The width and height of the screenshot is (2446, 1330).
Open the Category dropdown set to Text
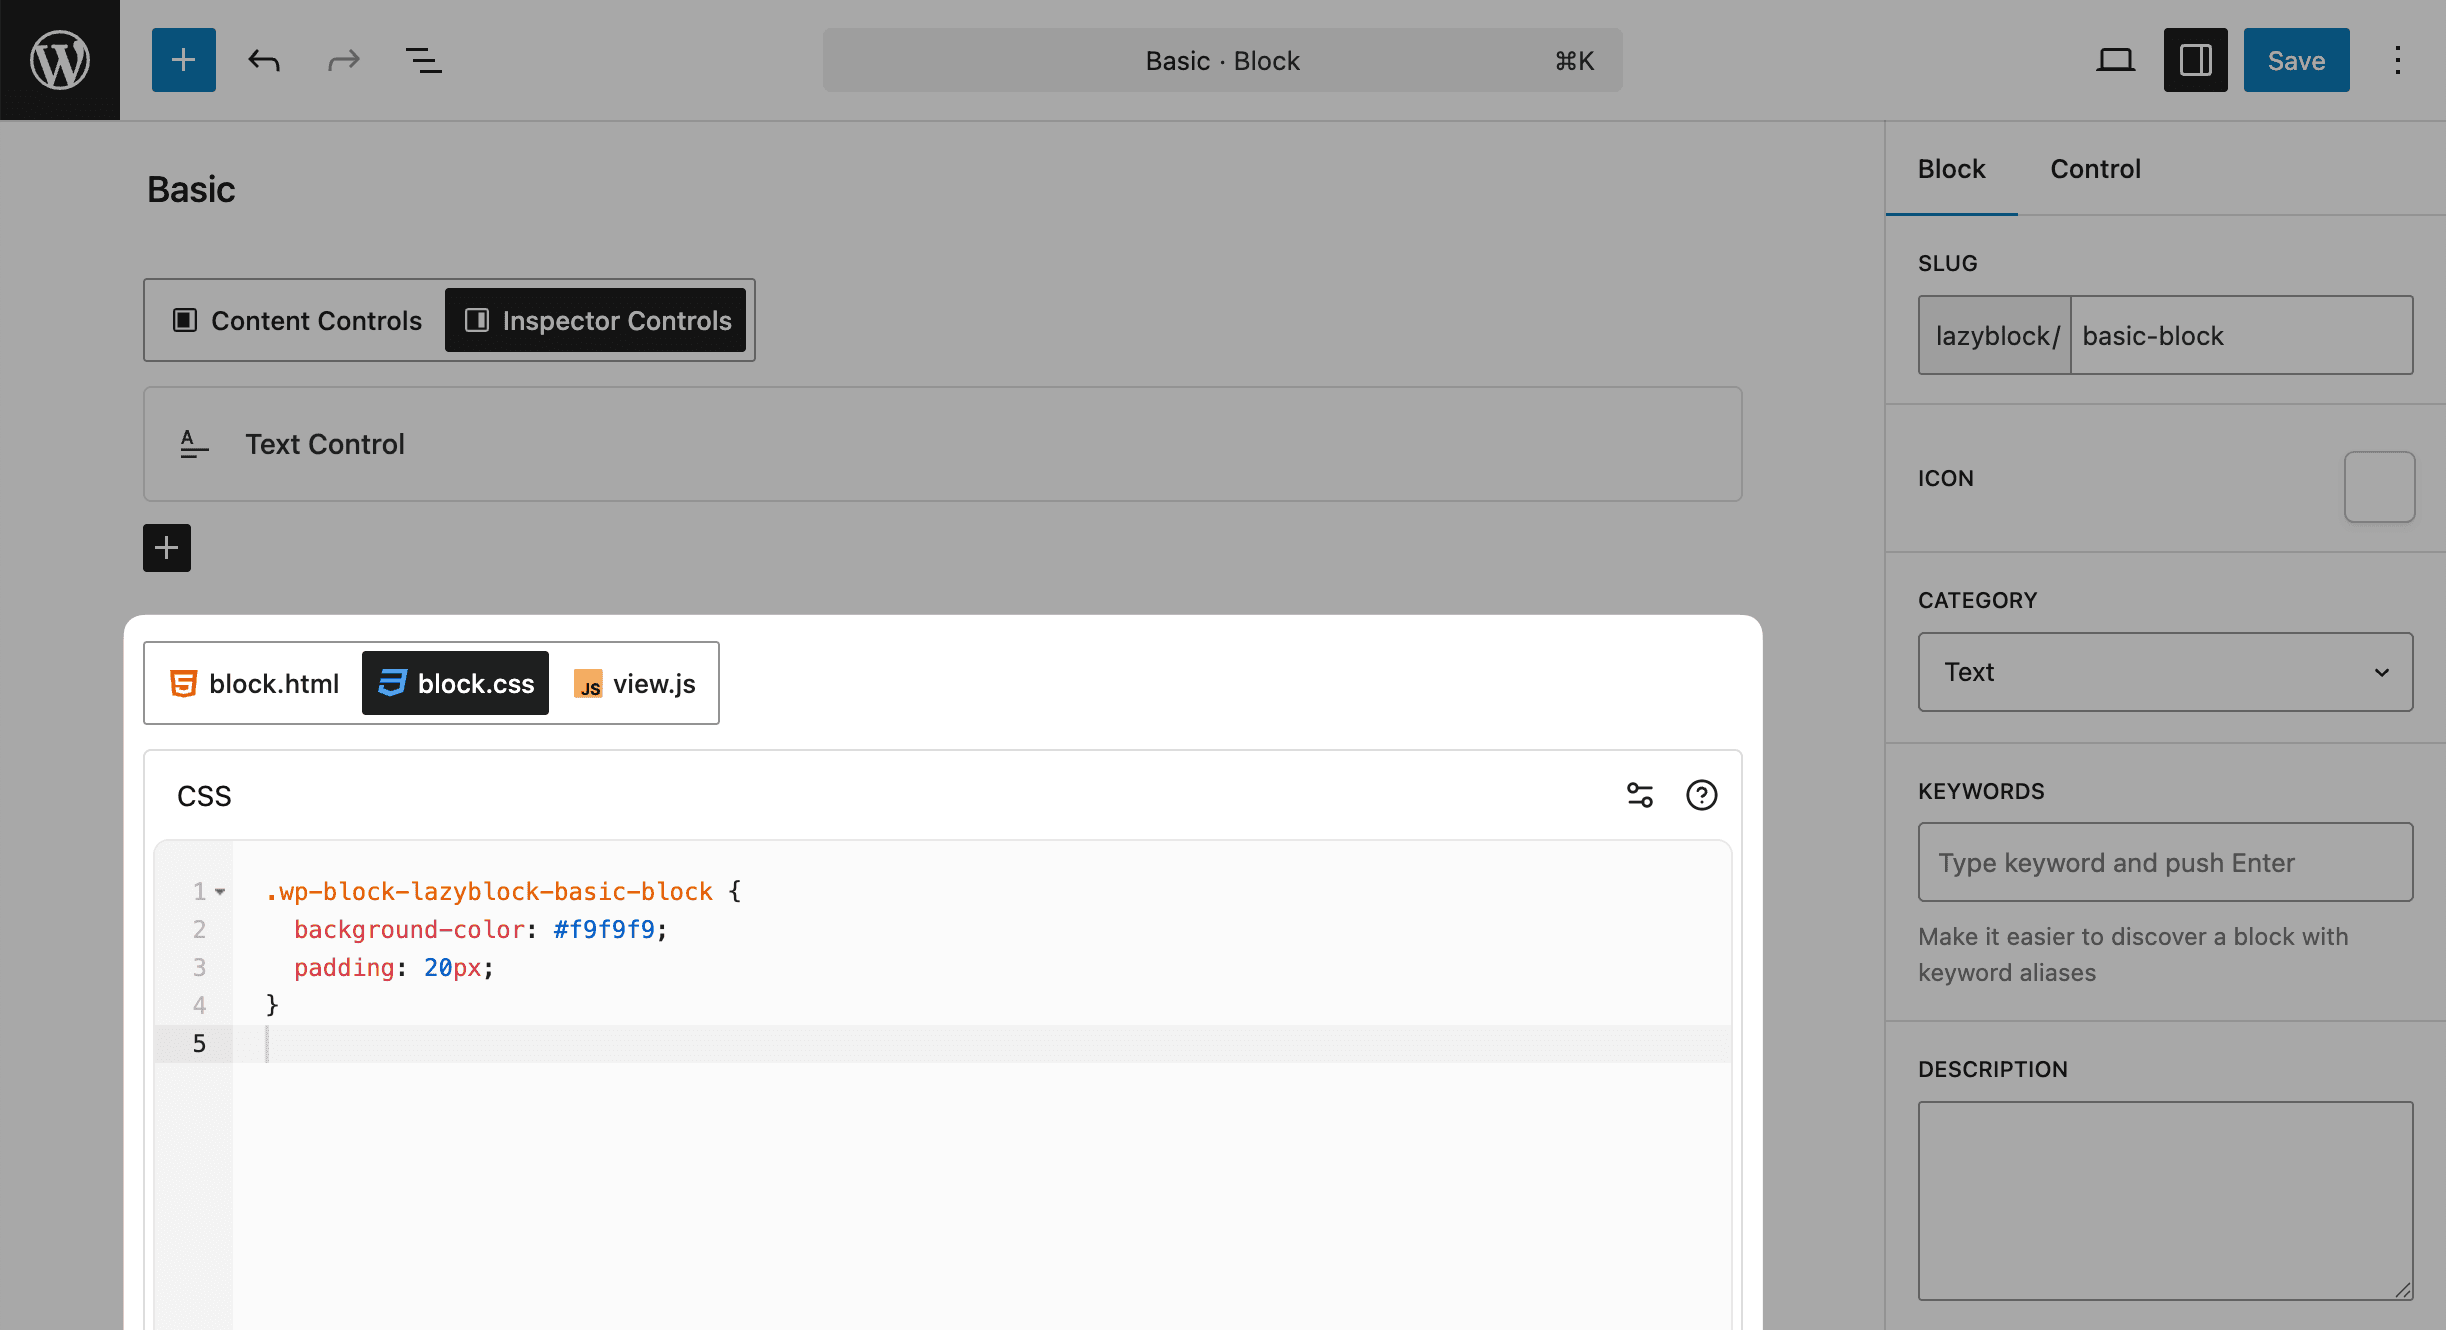2164,671
